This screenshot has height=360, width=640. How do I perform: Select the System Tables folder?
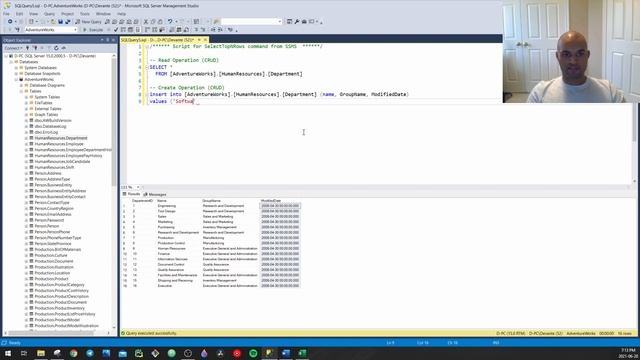47,97
